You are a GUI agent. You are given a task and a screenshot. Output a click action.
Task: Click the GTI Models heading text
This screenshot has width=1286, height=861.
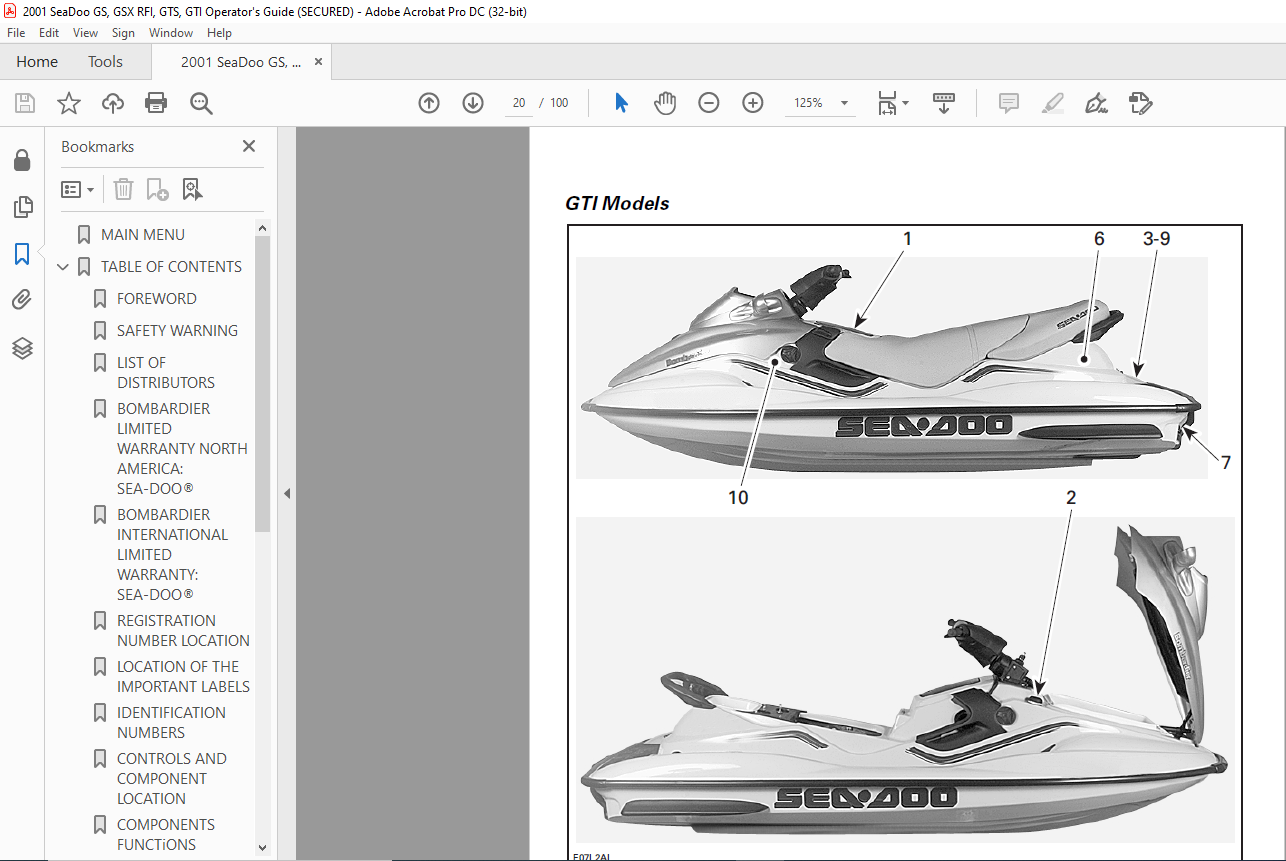tap(617, 203)
